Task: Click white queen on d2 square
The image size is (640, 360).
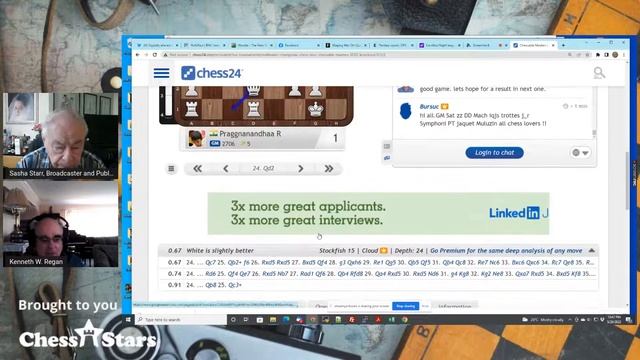Action: tap(253, 91)
